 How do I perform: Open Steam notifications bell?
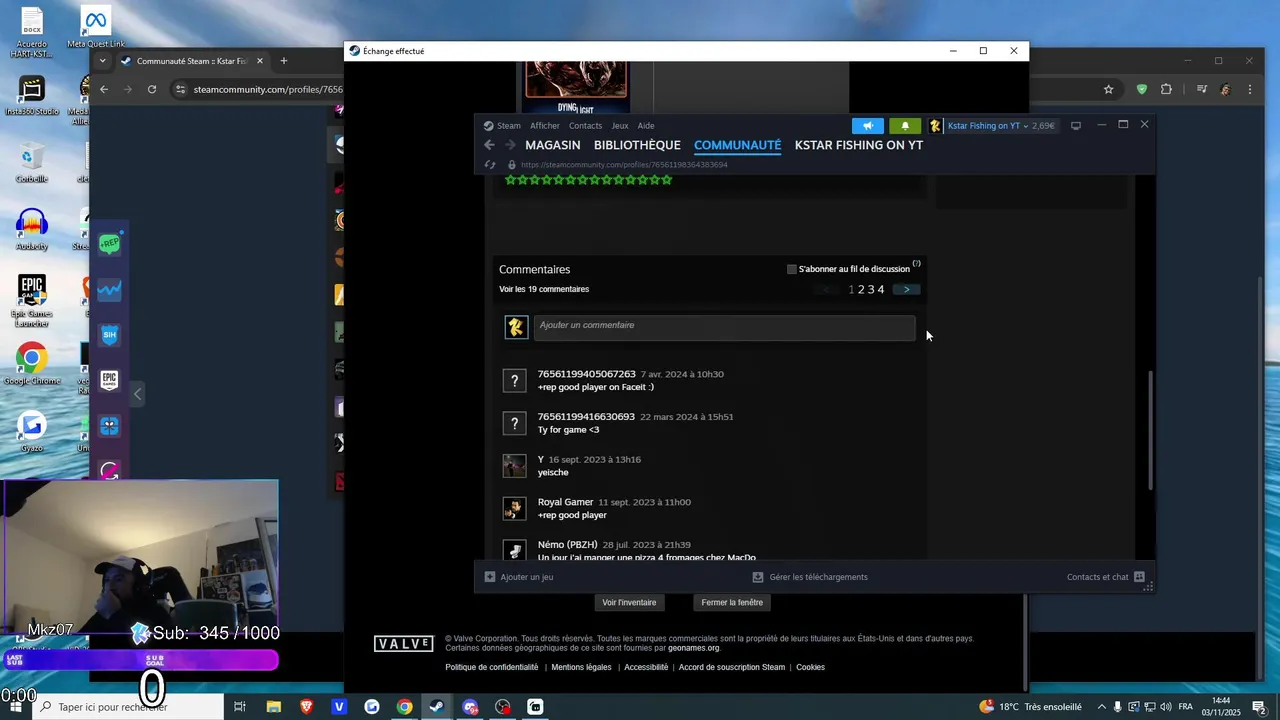905,126
